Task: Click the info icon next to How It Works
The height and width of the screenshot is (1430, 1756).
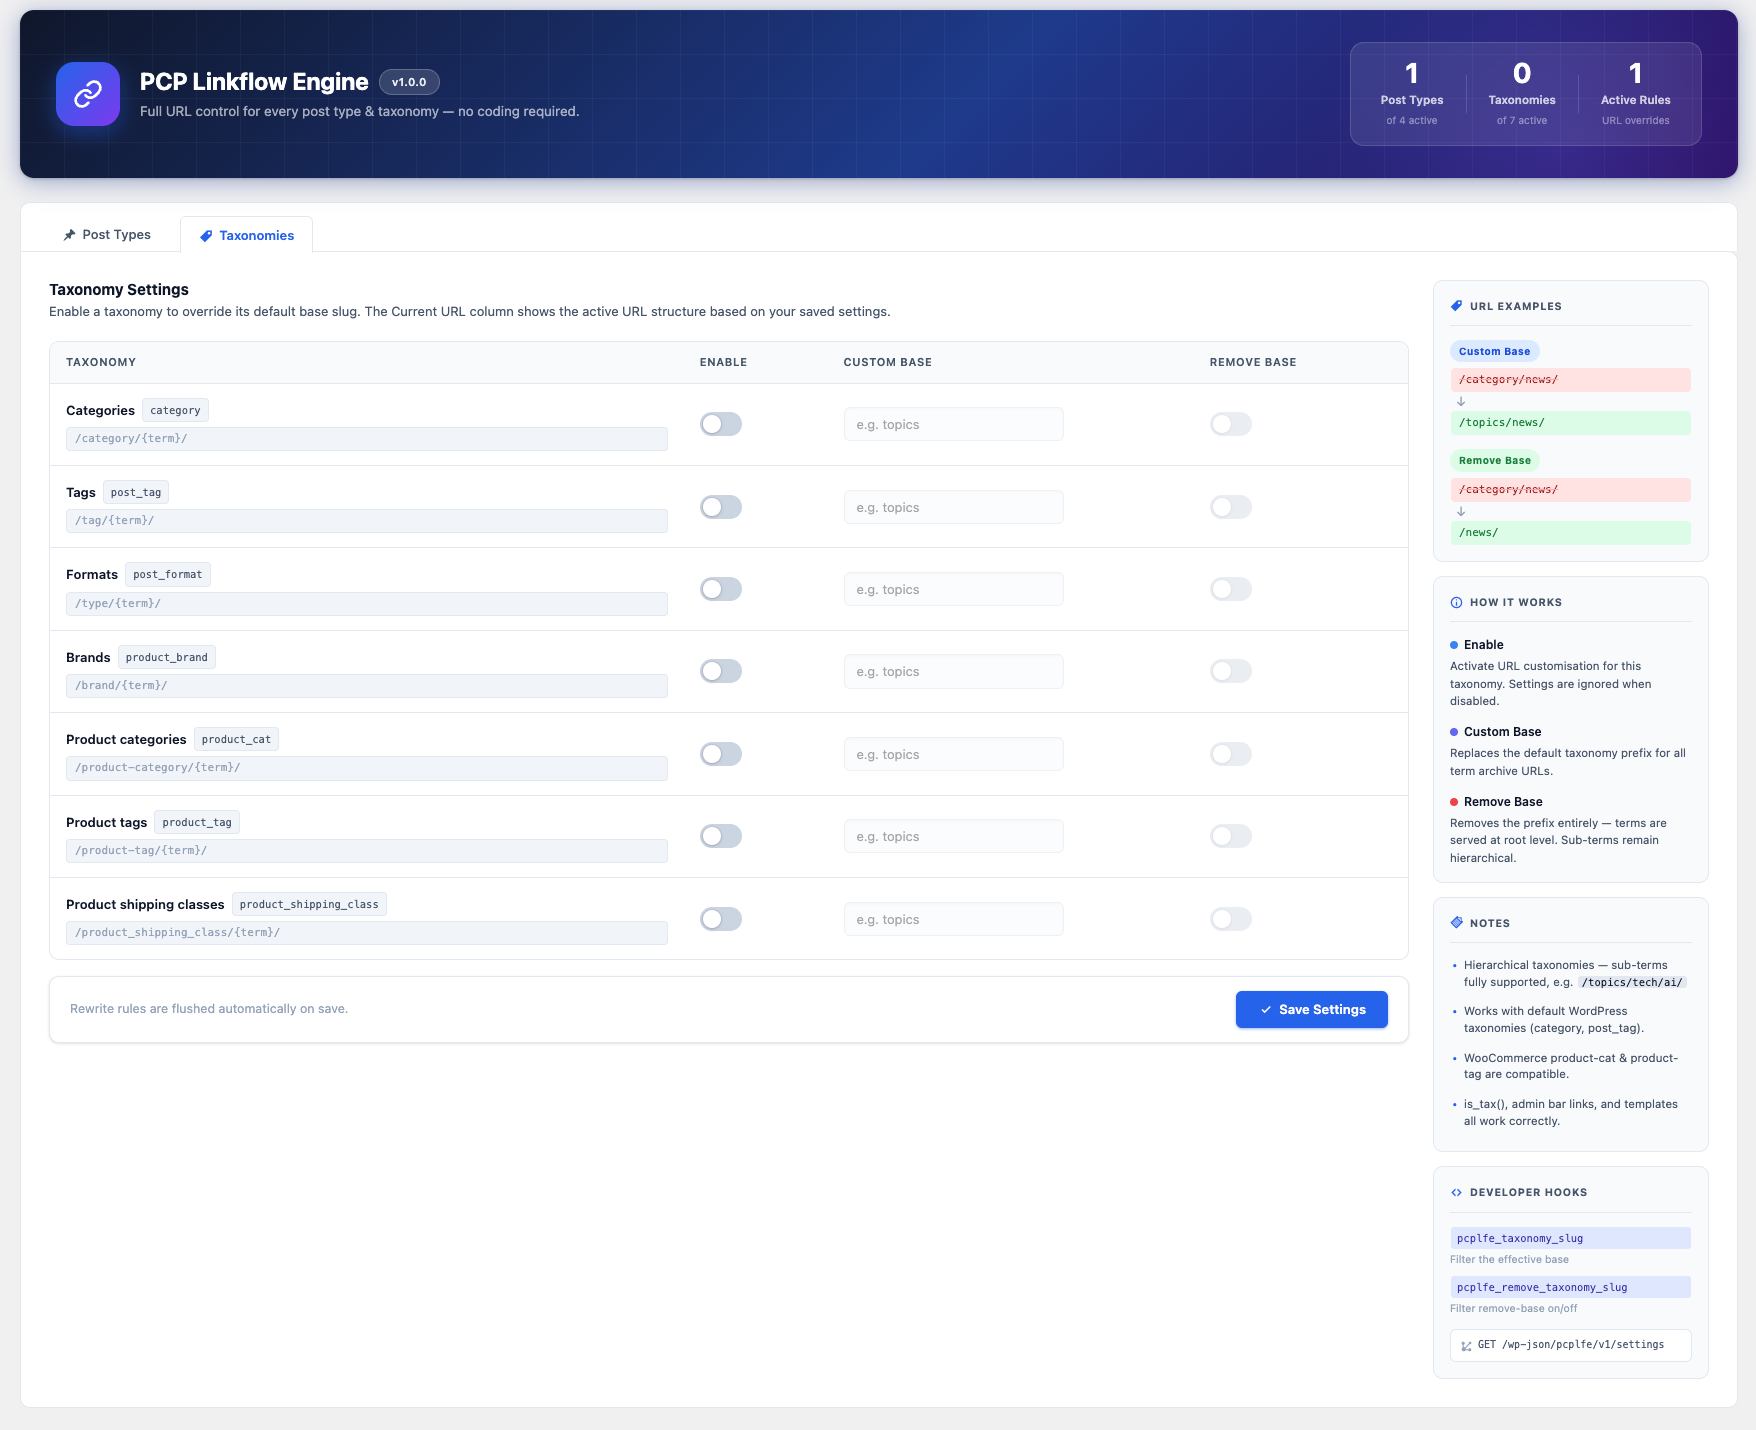Action: 1456,602
